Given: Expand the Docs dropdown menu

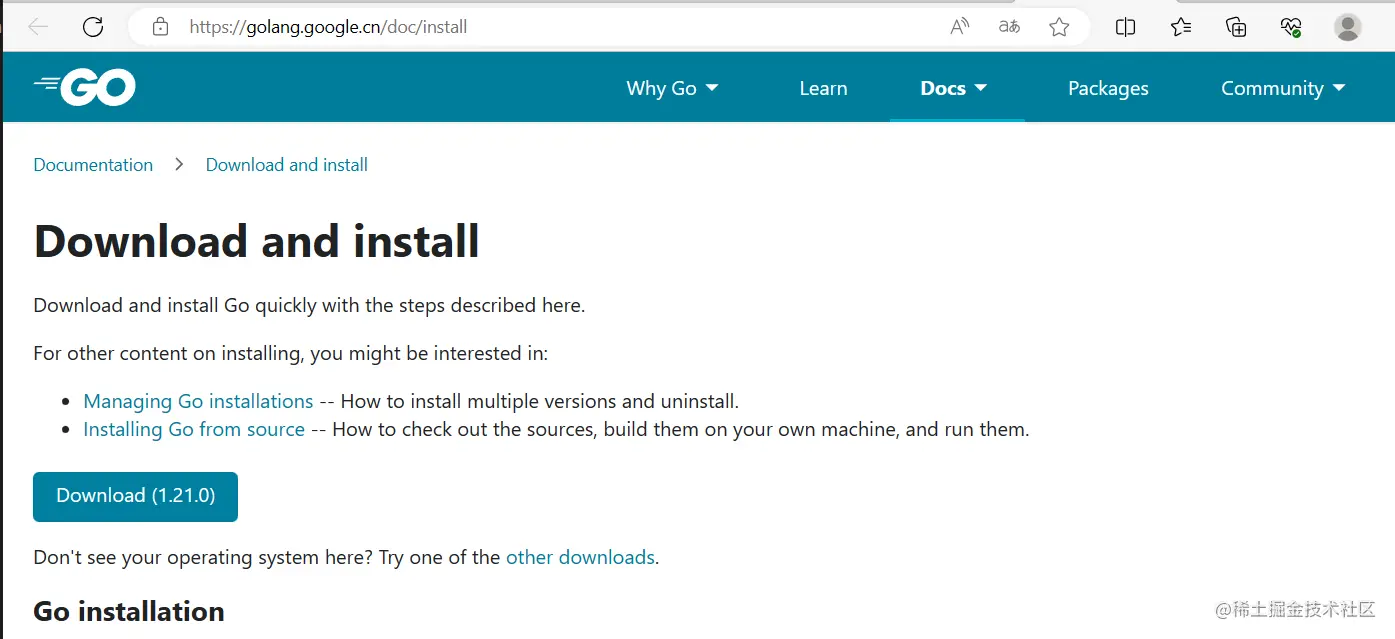Looking at the screenshot, I should [954, 88].
